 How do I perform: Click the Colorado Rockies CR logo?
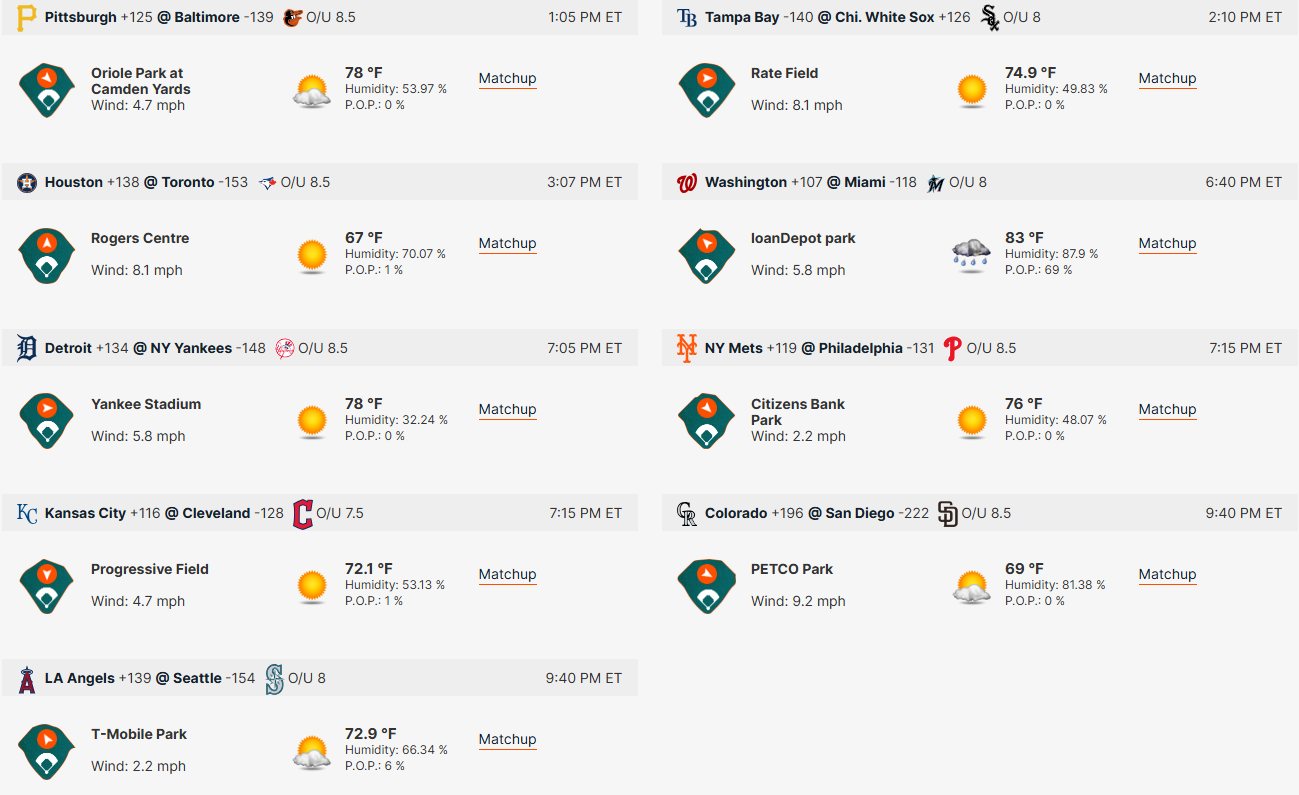coord(687,513)
